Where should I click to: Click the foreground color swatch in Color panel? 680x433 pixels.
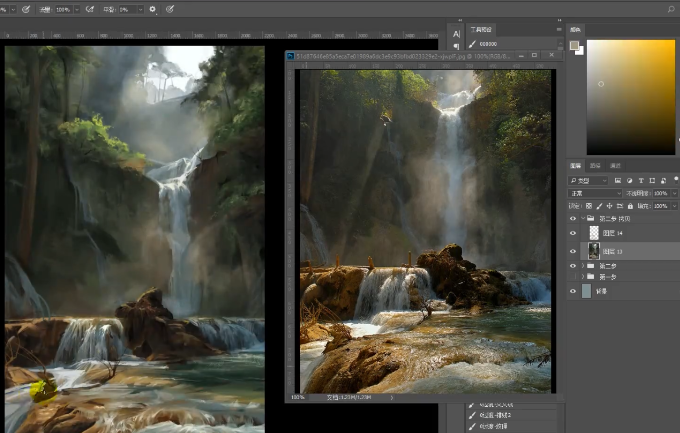tap(574, 45)
